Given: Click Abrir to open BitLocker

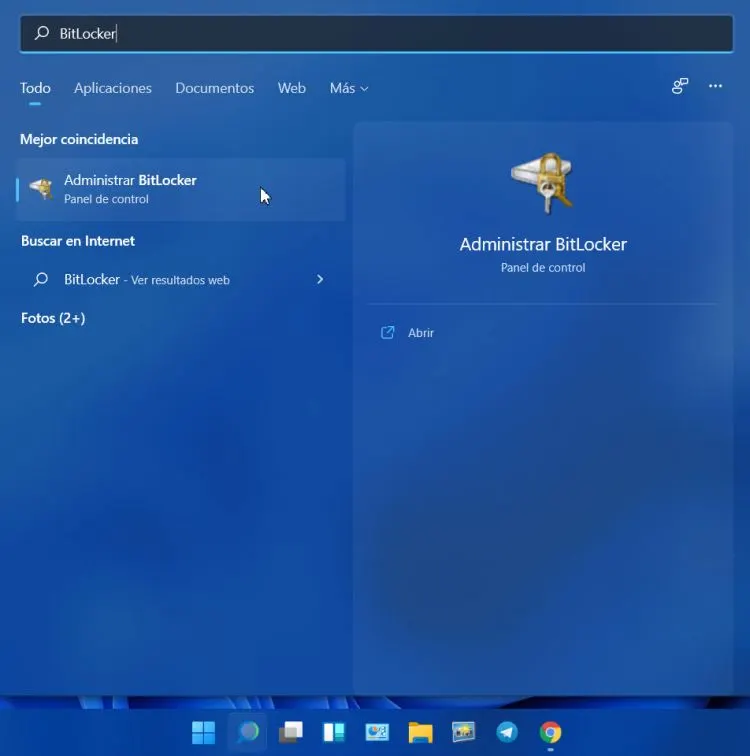Looking at the screenshot, I should [x=421, y=333].
